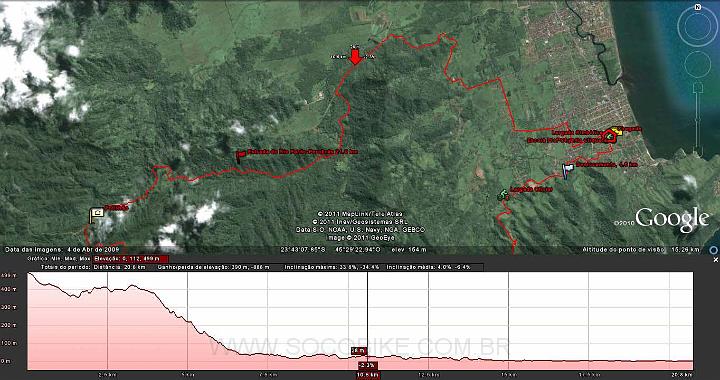Click the vertical zoom slider track
The height and width of the screenshot is (380, 720).
tap(698, 119)
